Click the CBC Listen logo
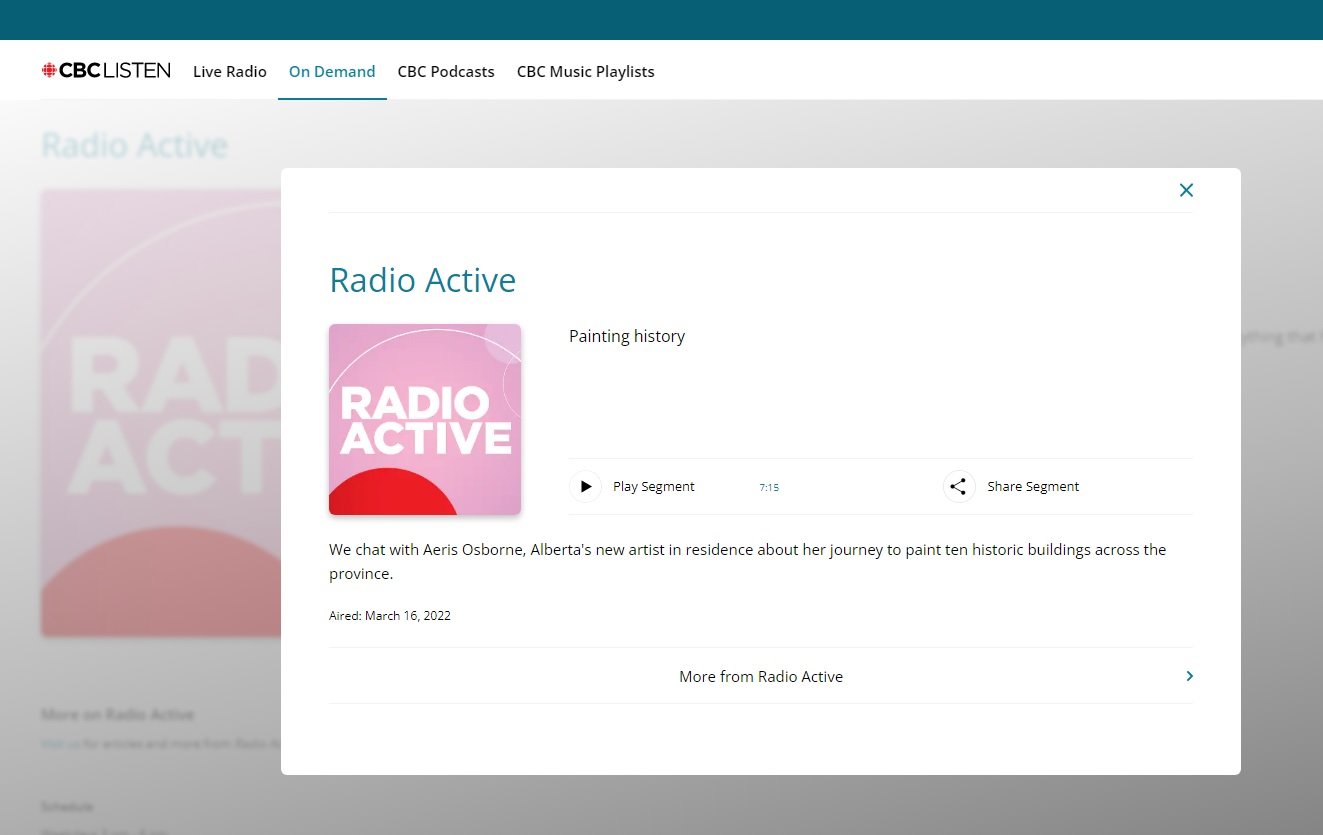1323x835 pixels. [x=106, y=70]
